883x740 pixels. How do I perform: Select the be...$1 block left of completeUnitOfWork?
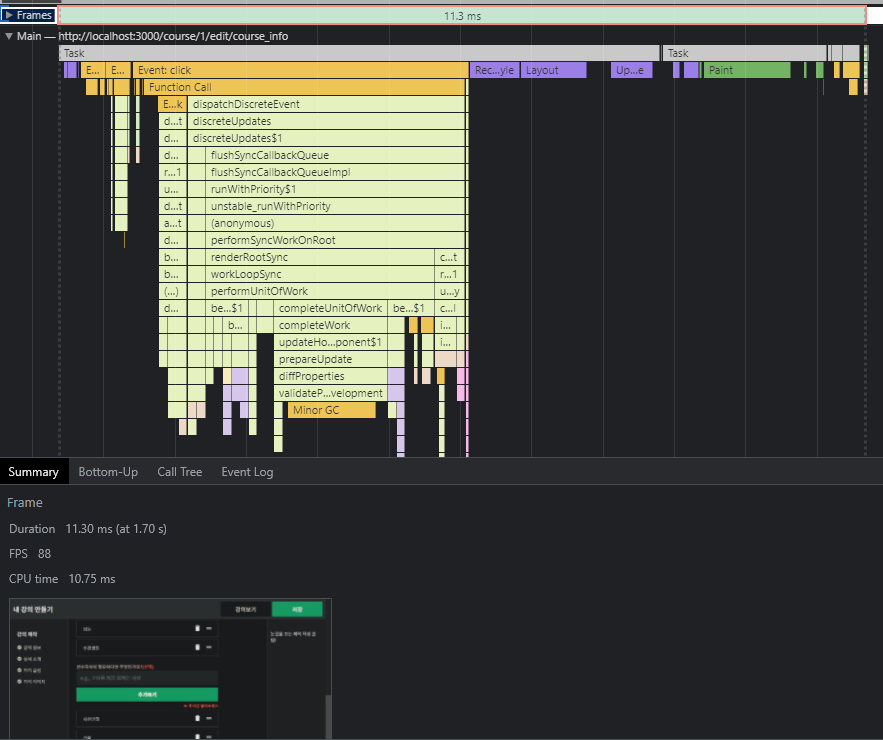[x=227, y=308]
